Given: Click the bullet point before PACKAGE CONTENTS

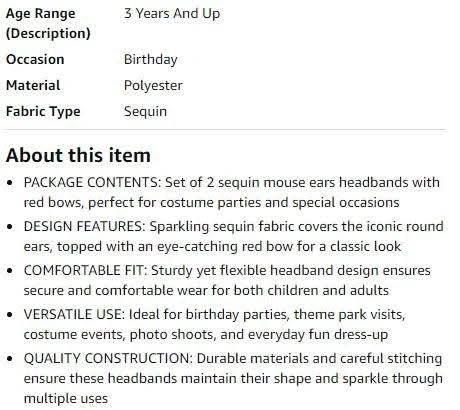Looking at the screenshot, I should 10,183.
